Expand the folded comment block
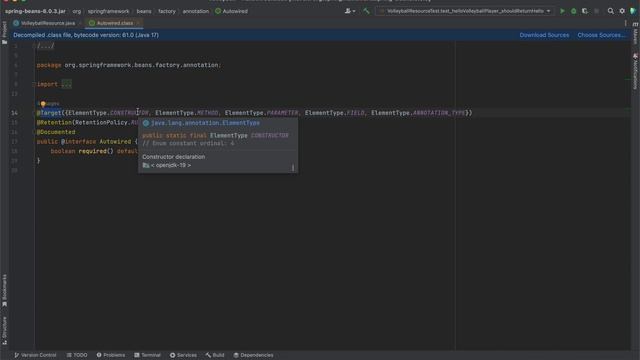Screen dimensions: 640x360 [x=46, y=46]
